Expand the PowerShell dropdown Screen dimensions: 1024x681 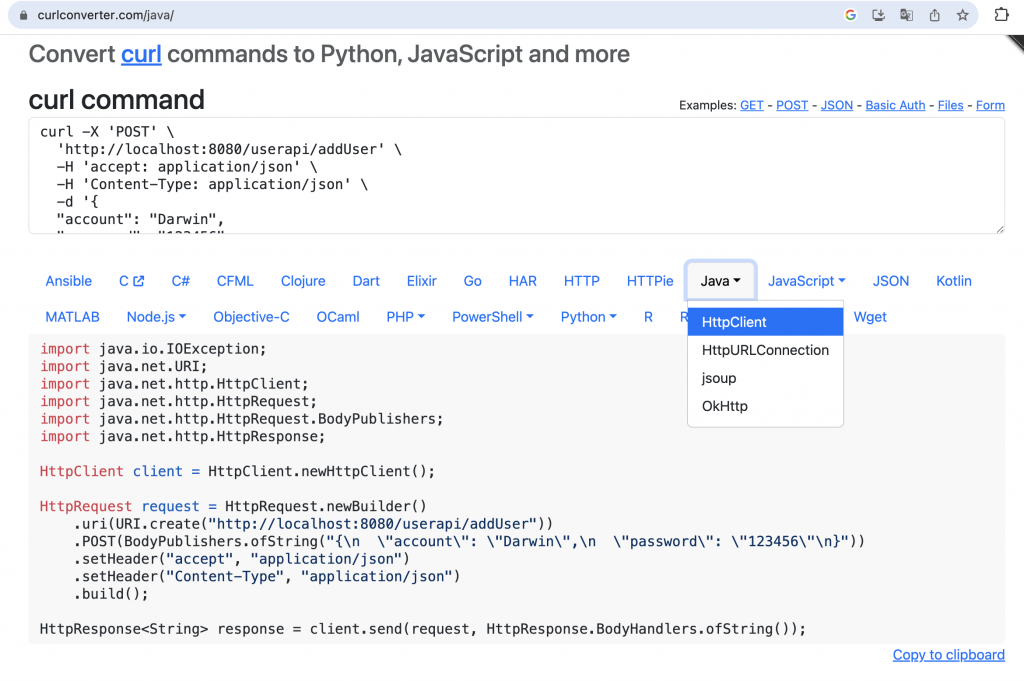492,317
